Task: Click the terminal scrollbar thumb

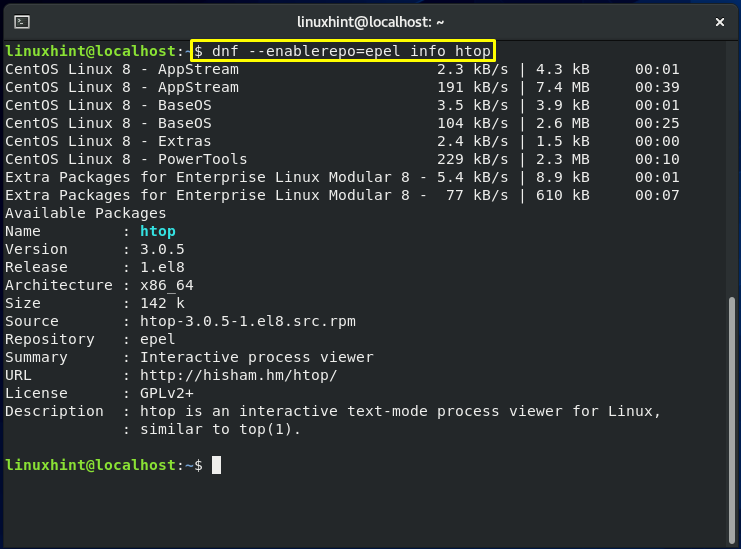Action: pyautogui.click(x=732, y=420)
